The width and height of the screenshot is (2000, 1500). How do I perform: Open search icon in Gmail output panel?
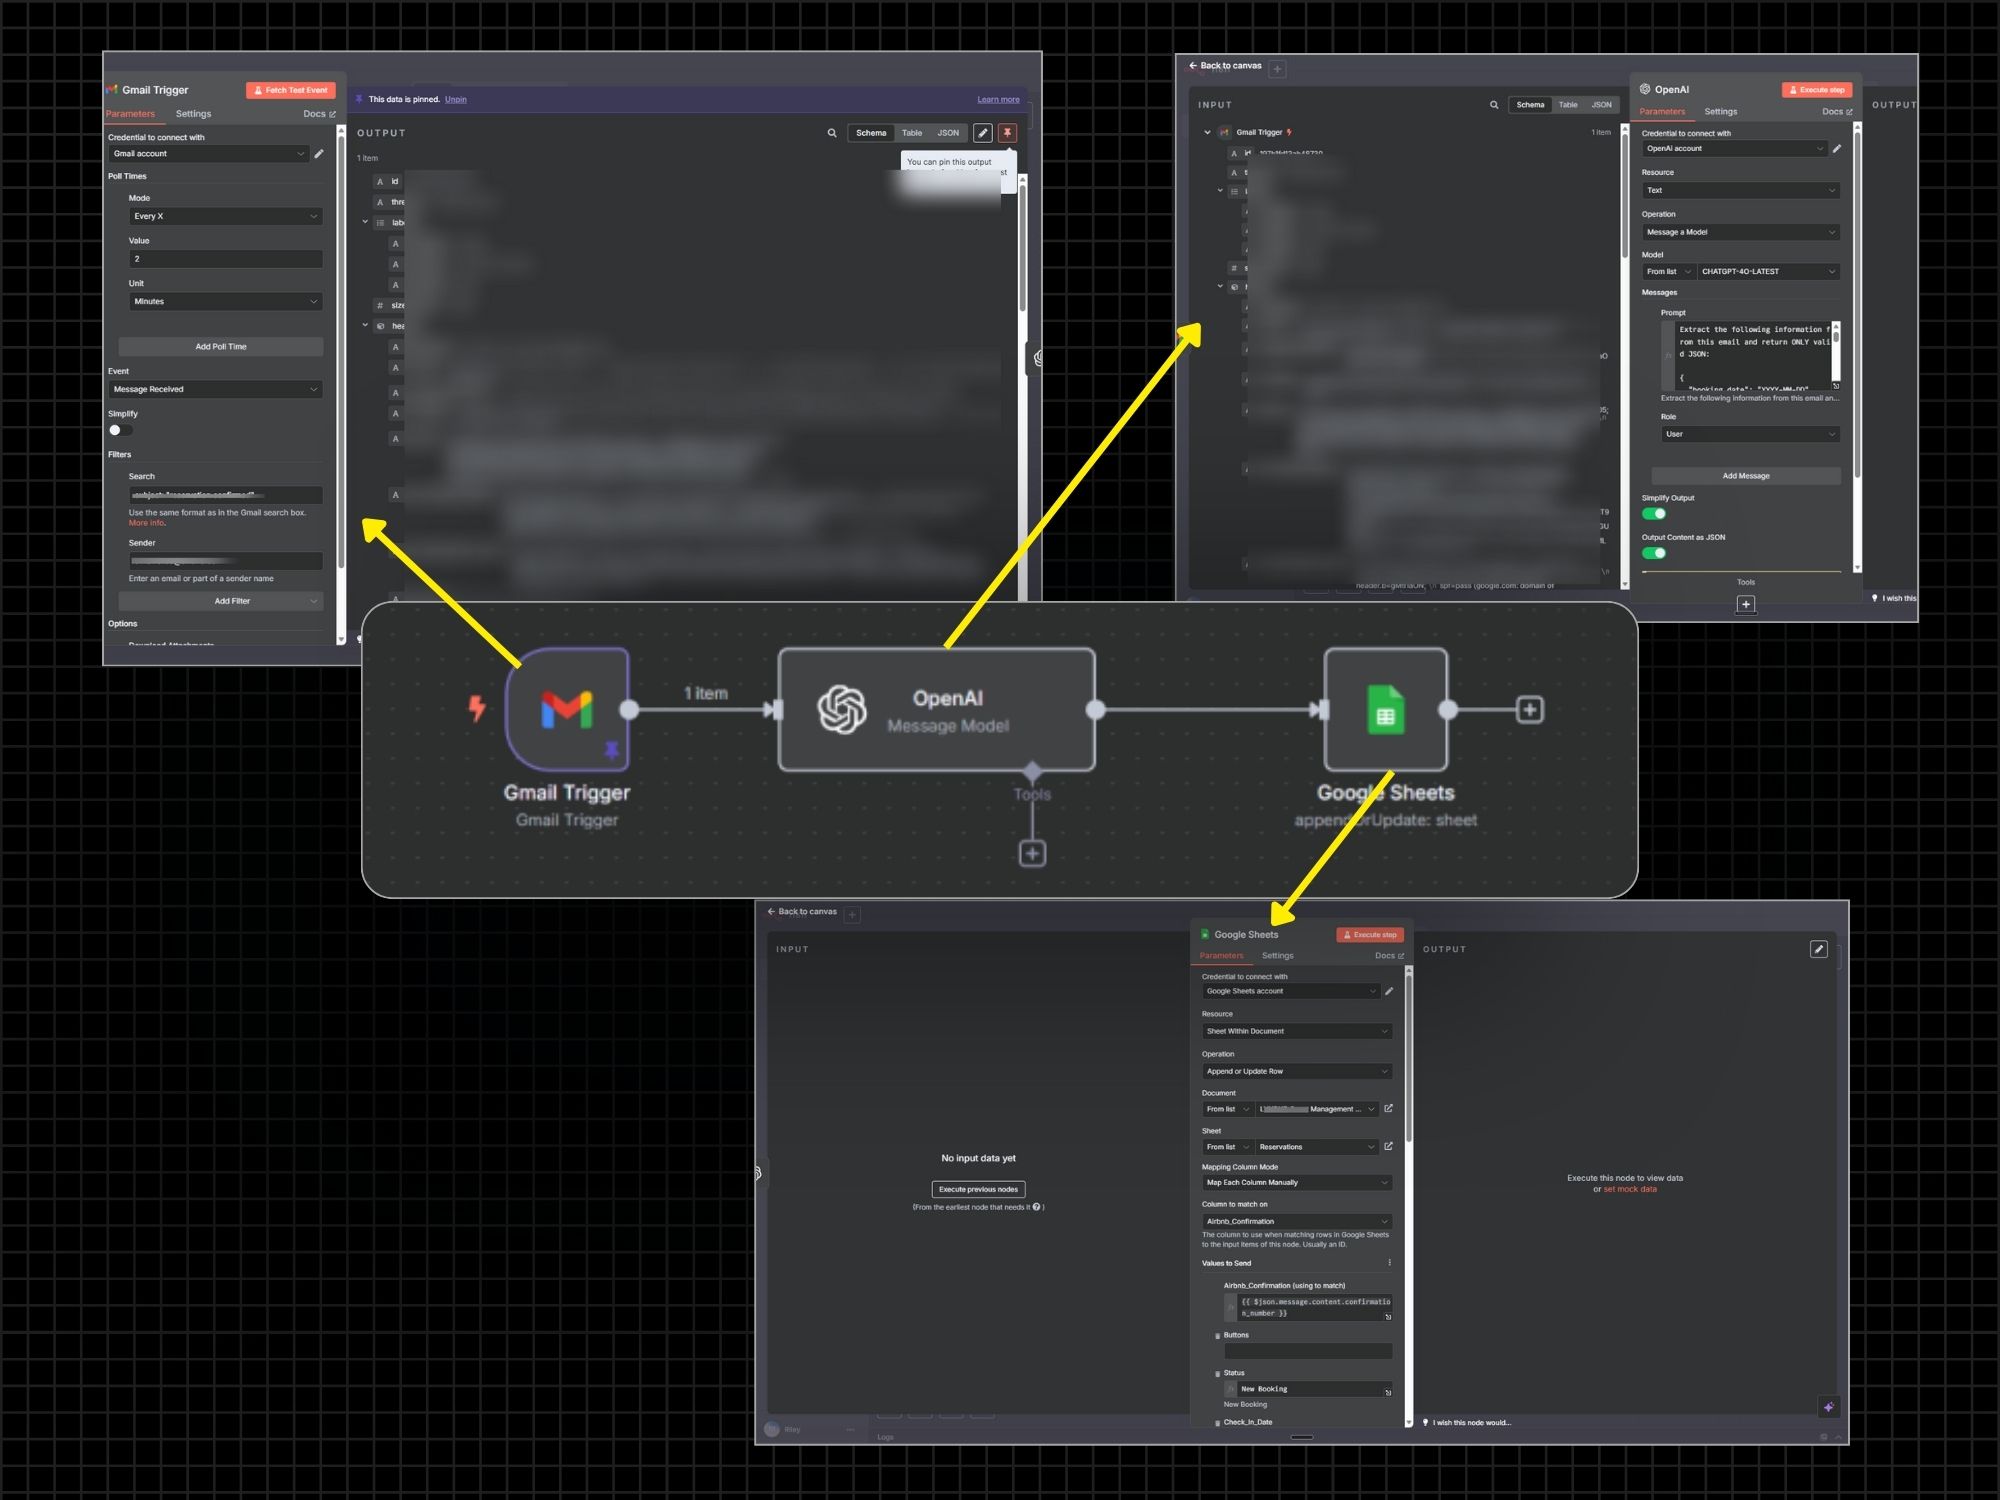pos(831,133)
